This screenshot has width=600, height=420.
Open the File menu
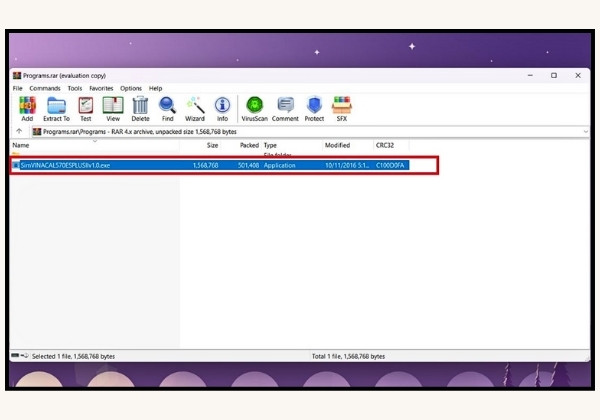18,88
